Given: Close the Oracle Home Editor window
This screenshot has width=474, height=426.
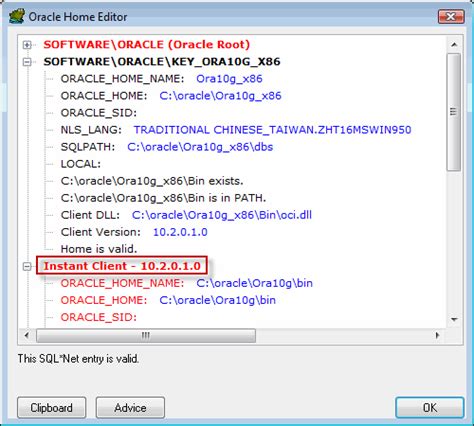Looking at the screenshot, I should click(451, 16).
